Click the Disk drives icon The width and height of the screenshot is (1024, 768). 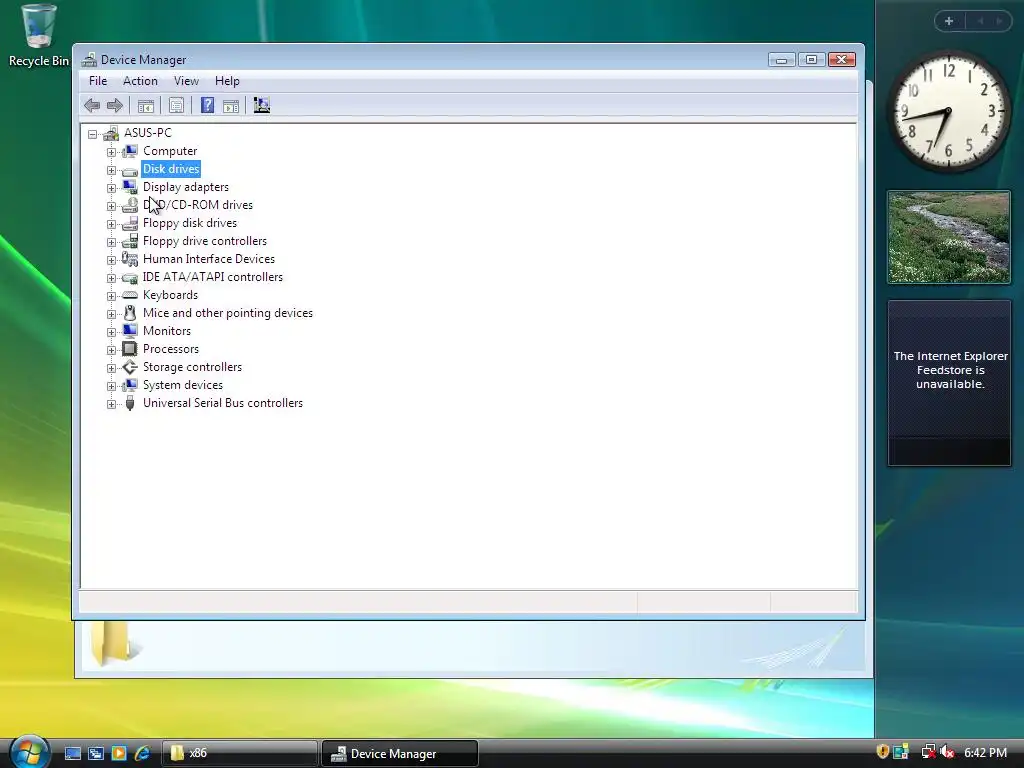pos(130,170)
